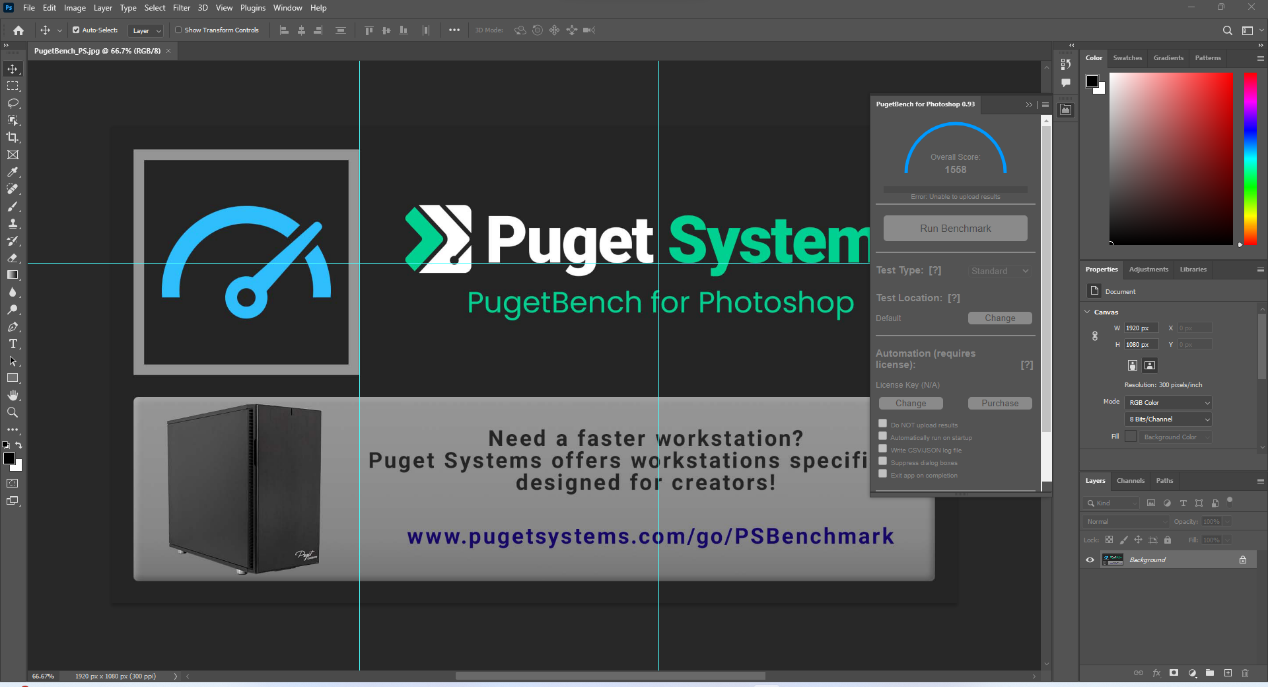Click the vertical hue spectrum slider
The height and width of the screenshot is (687, 1268).
pyautogui.click(x=1250, y=160)
